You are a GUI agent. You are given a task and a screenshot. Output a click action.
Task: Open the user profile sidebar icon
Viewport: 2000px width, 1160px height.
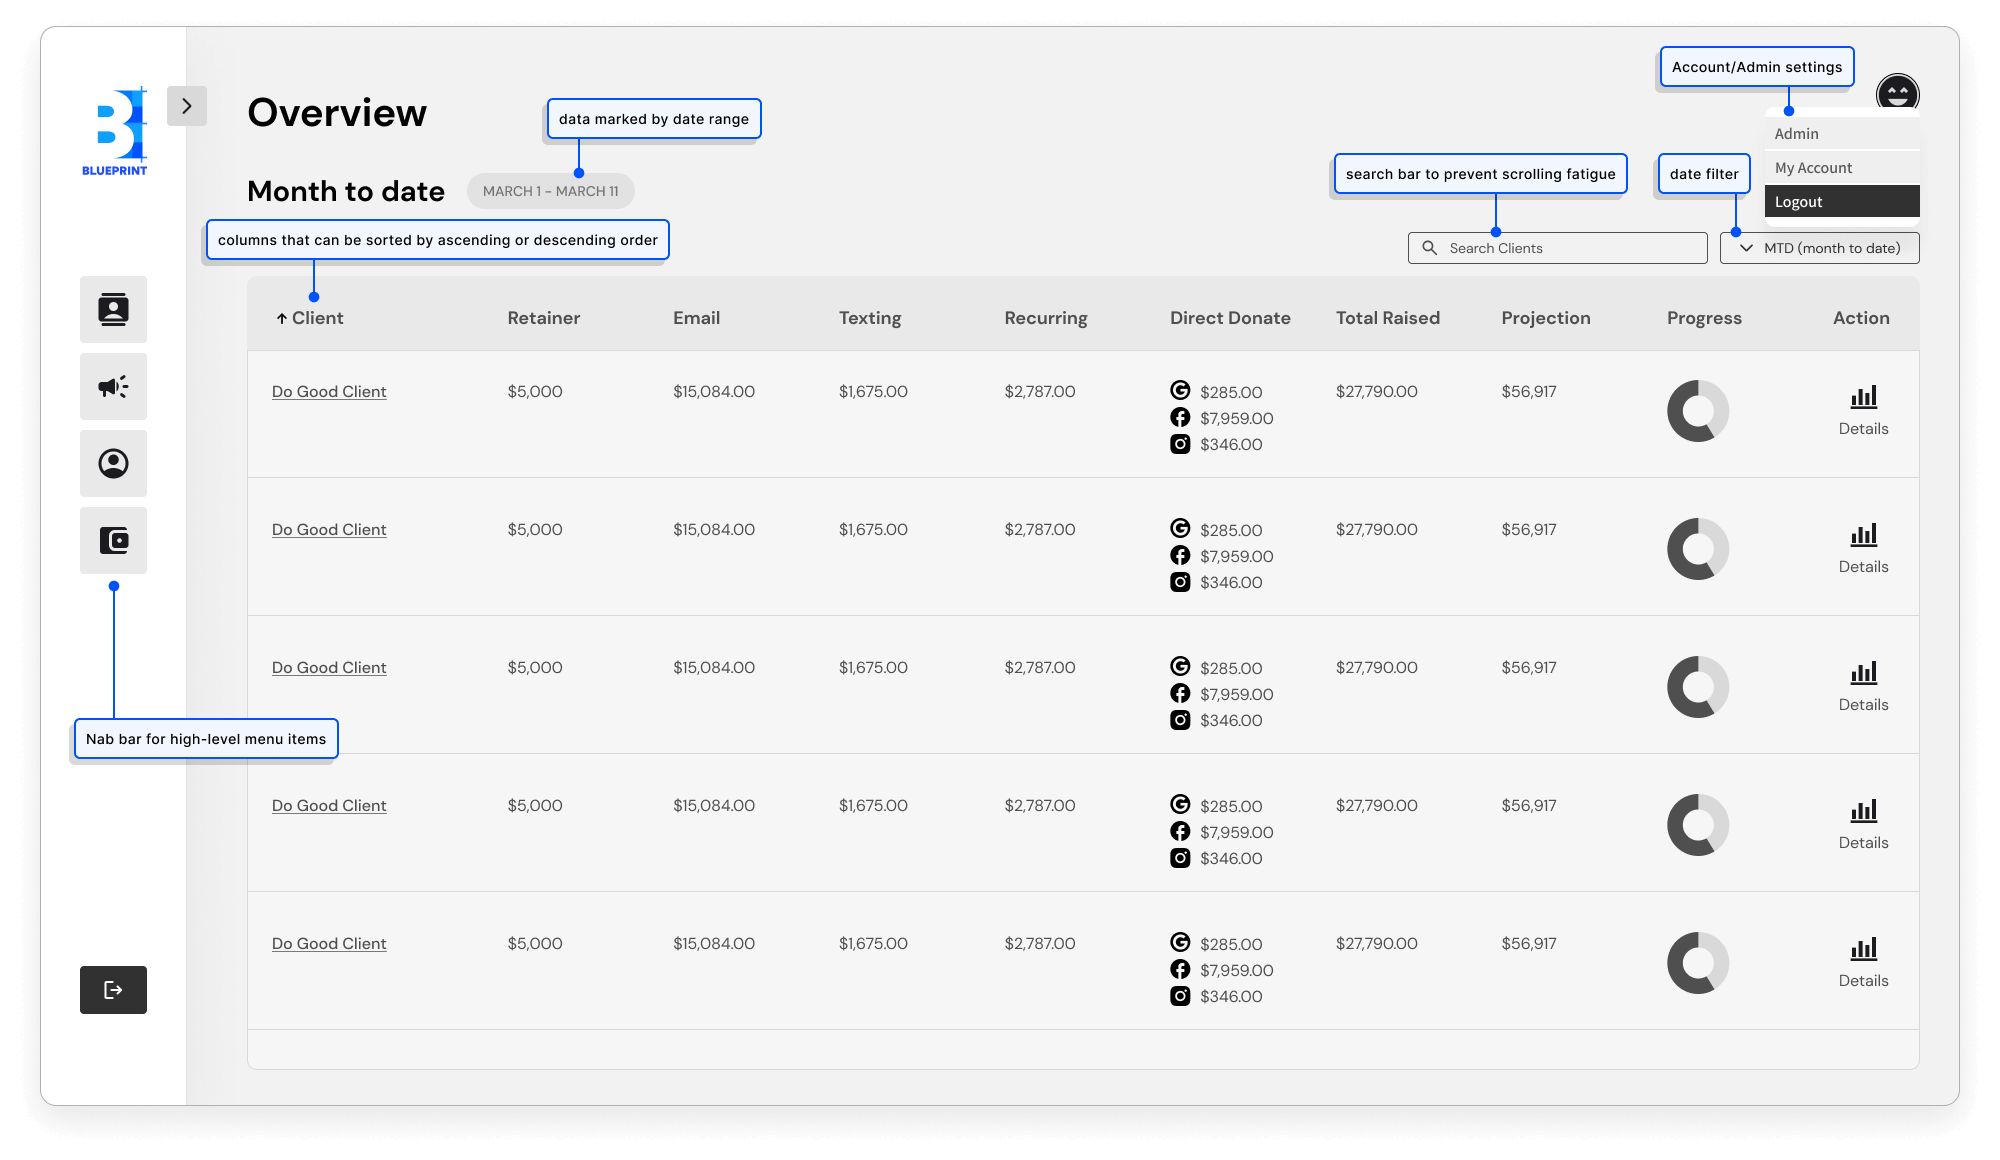point(113,464)
